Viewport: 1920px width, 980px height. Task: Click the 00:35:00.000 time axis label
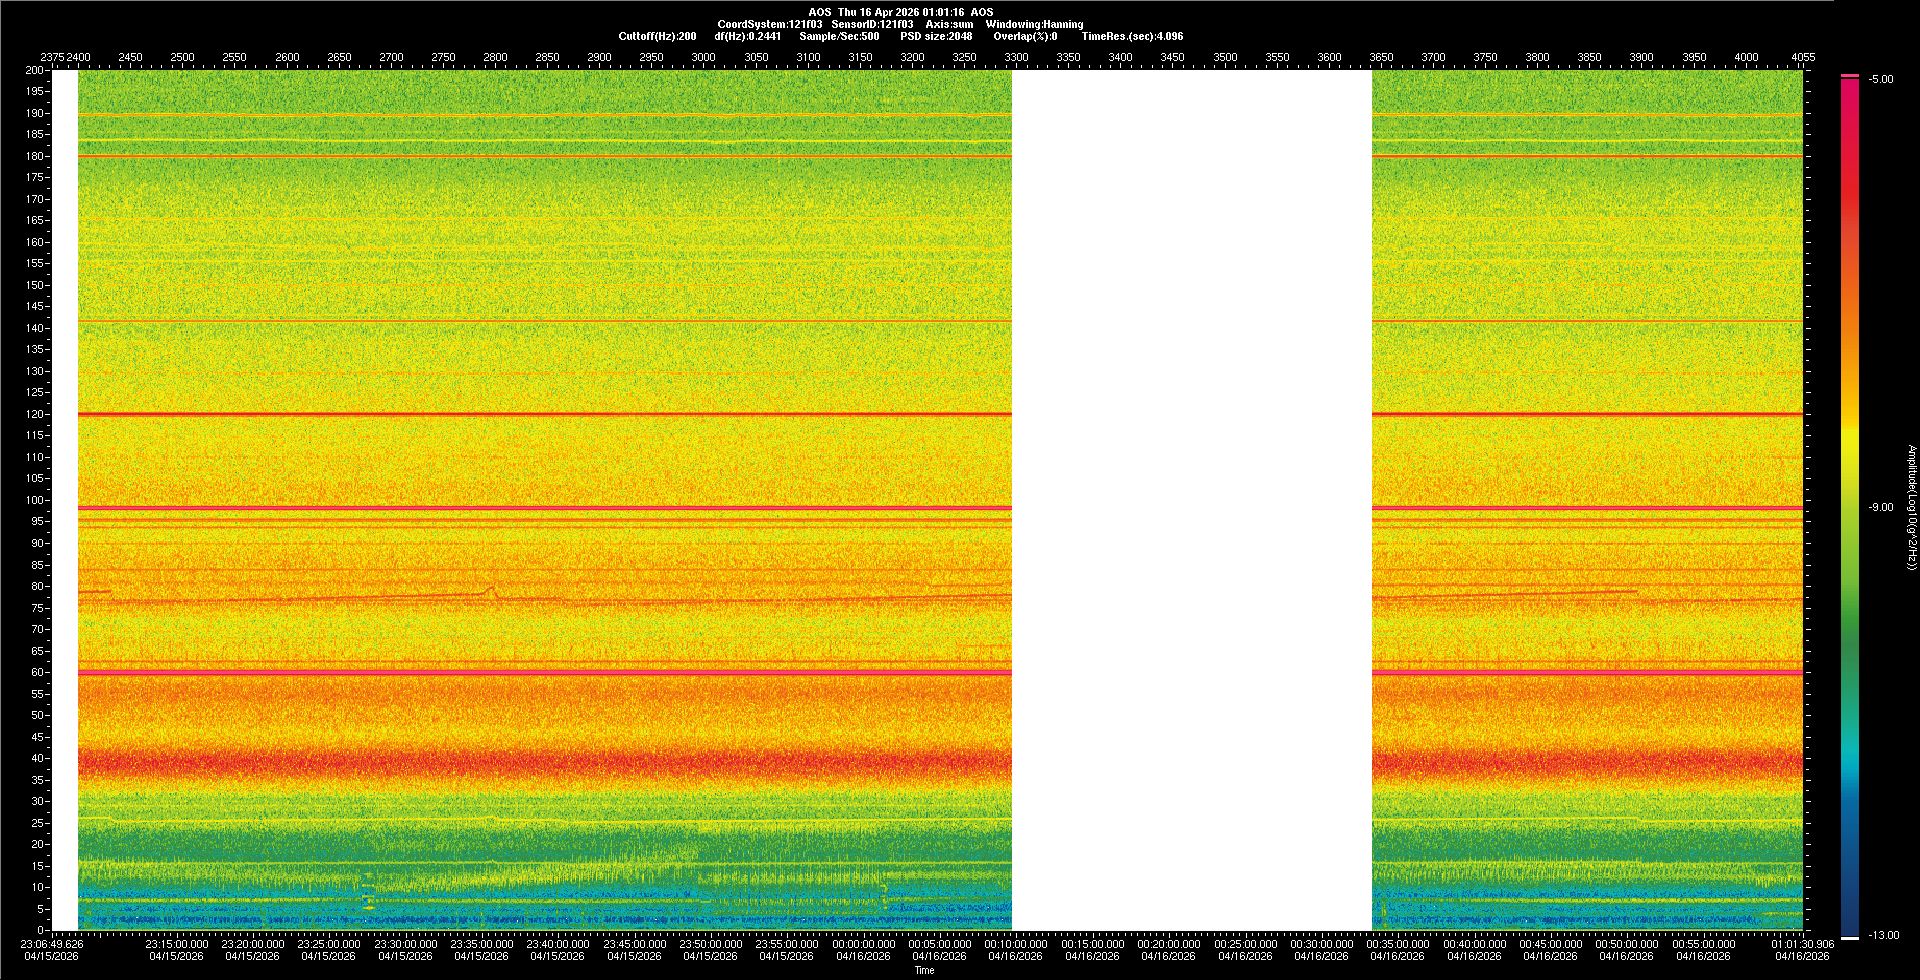pos(1398,944)
